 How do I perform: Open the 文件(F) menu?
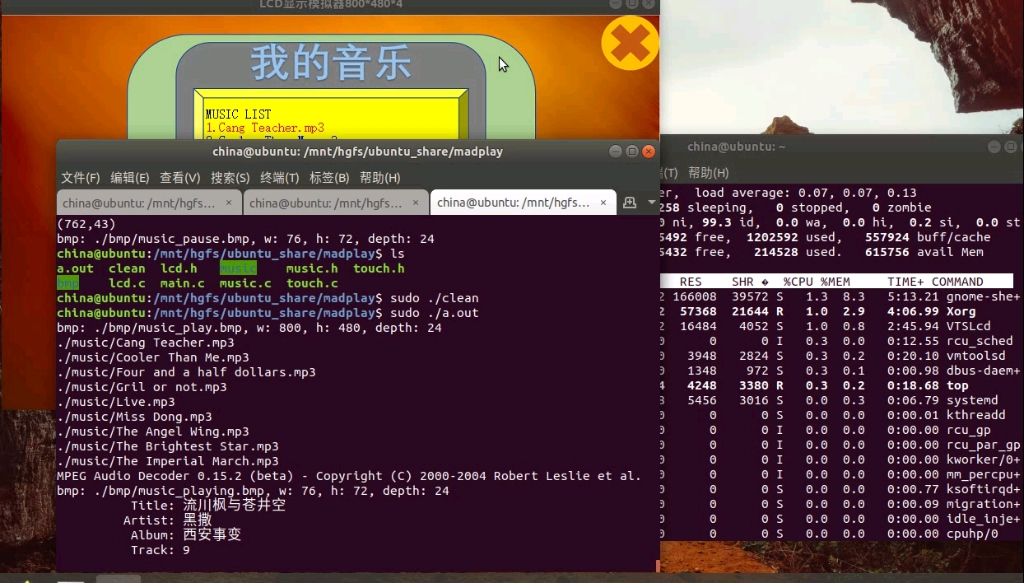[x=80, y=178]
